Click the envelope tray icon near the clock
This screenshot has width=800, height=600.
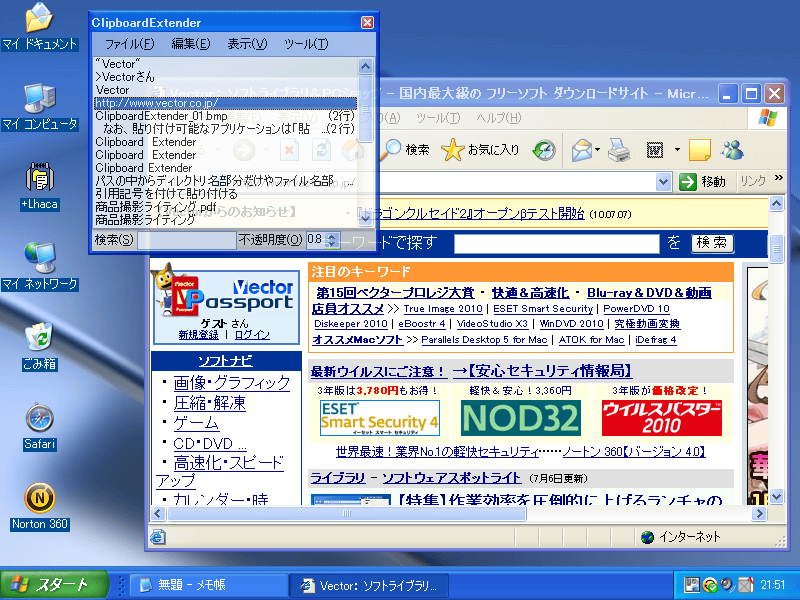click(745, 585)
